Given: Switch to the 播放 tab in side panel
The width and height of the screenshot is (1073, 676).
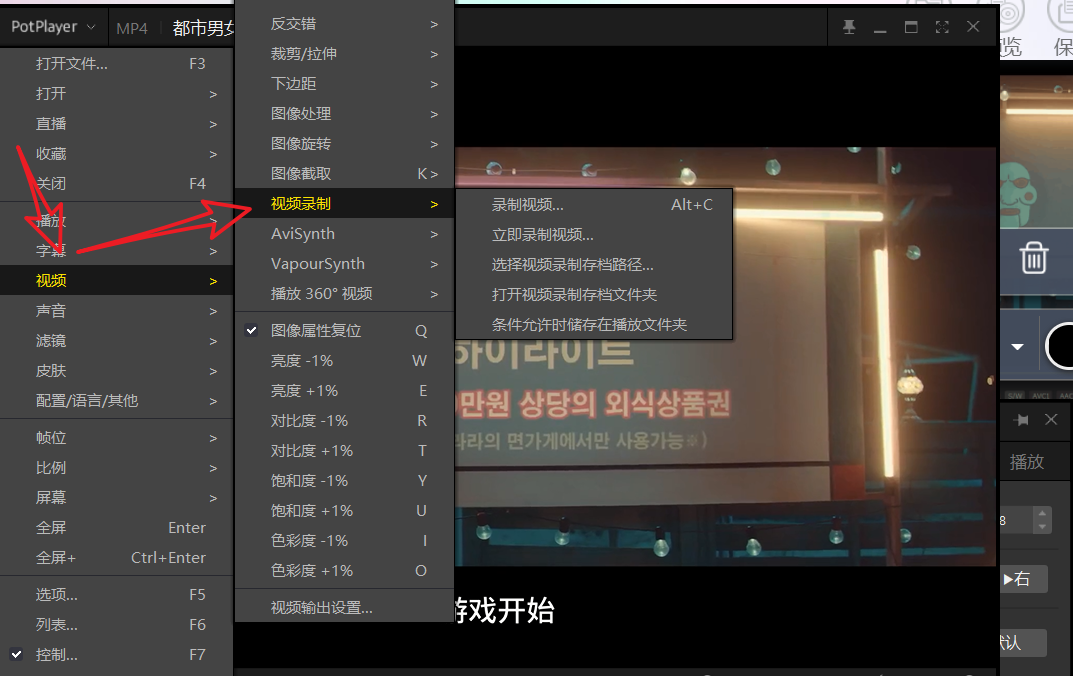Looking at the screenshot, I should tap(1027, 462).
